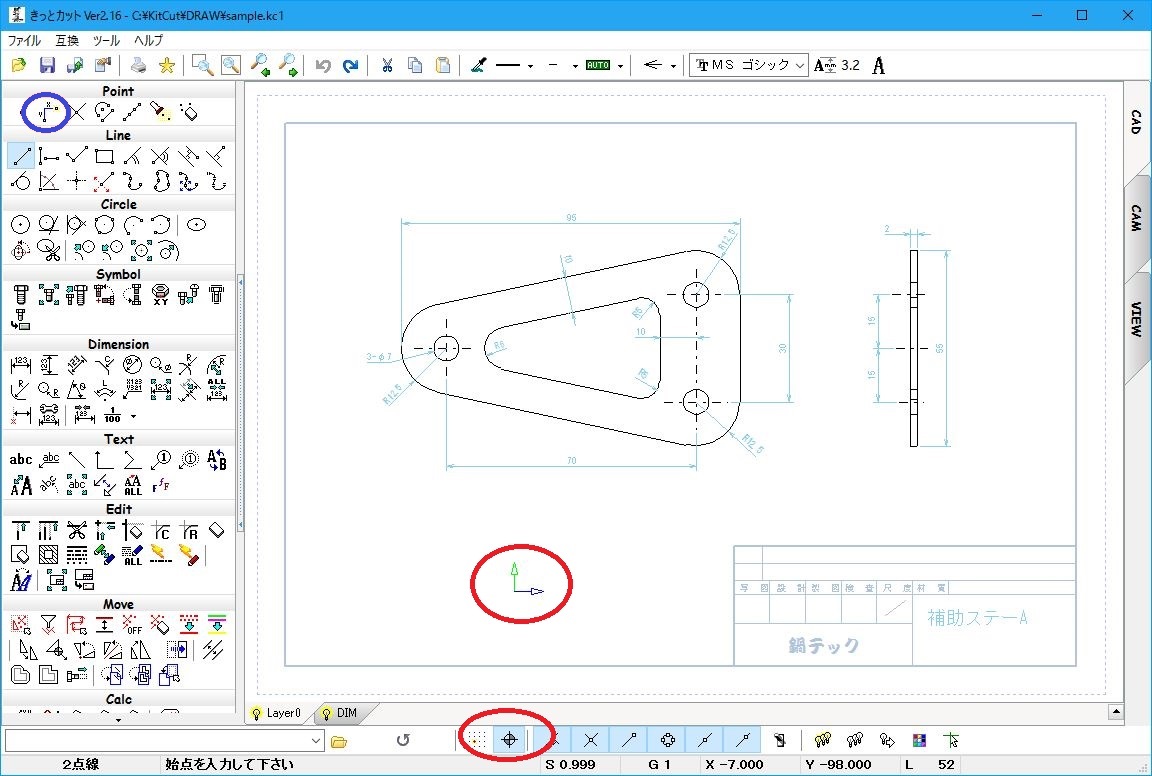
Task: Open the ツール menu
Action: tap(107, 40)
